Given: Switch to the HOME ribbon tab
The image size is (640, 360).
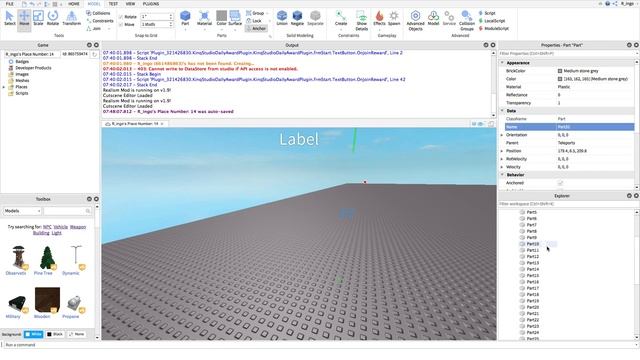Looking at the screenshot, I should (x=74, y=4).
